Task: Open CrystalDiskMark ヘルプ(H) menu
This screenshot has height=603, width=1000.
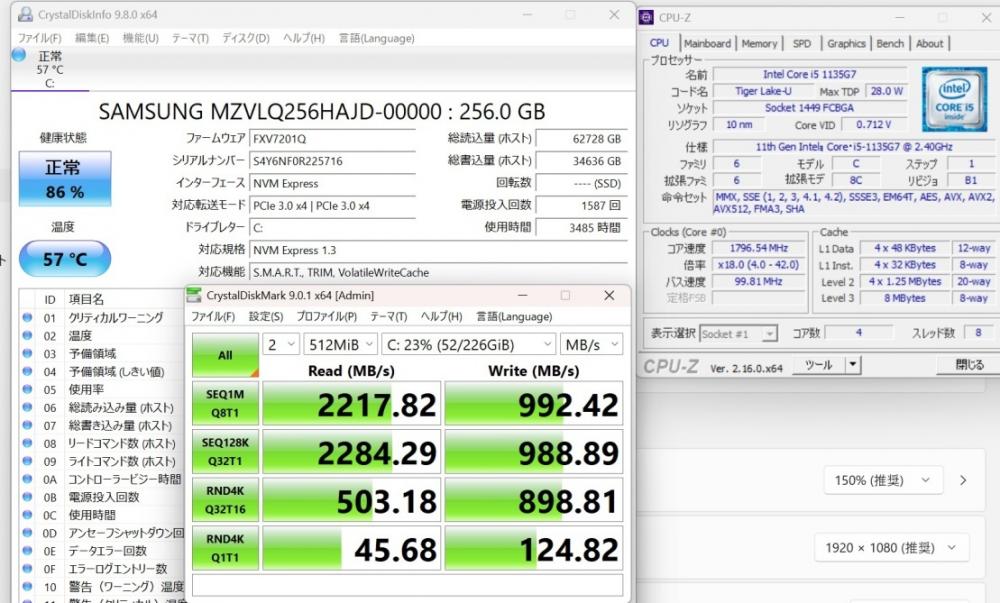Action: click(441, 316)
